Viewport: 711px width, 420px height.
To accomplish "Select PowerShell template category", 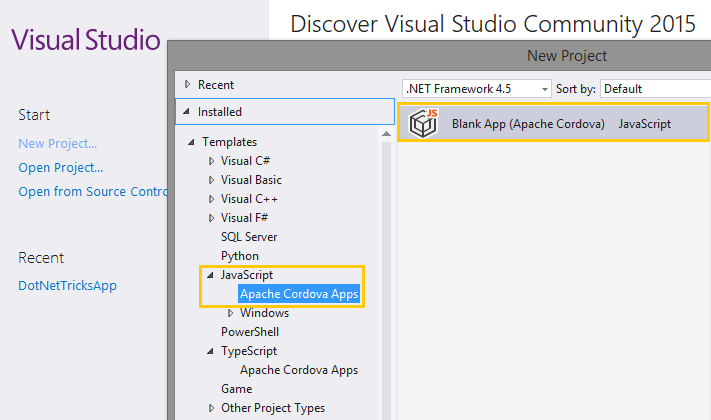I will 250,332.
